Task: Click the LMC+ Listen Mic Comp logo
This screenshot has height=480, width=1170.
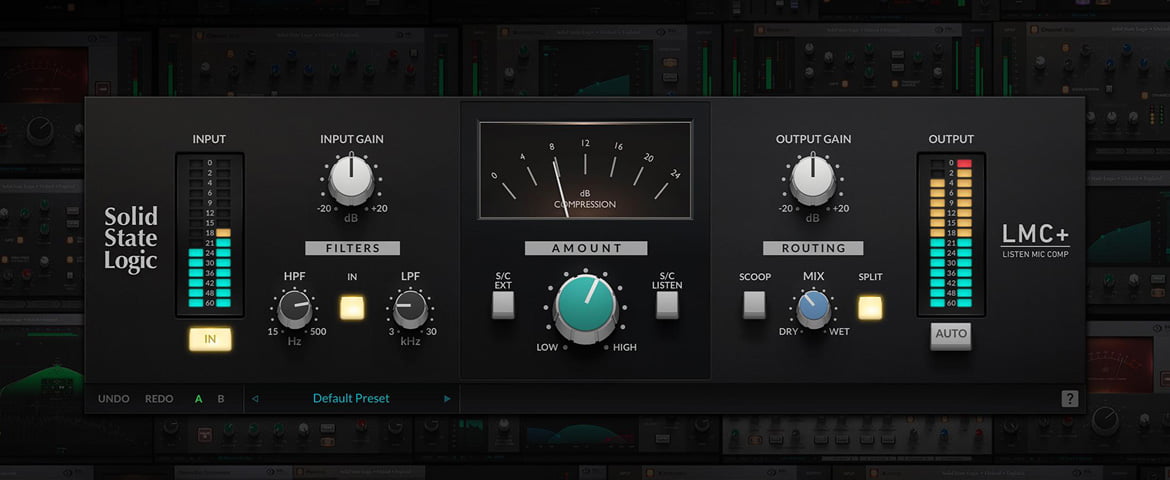Action: (1035, 241)
